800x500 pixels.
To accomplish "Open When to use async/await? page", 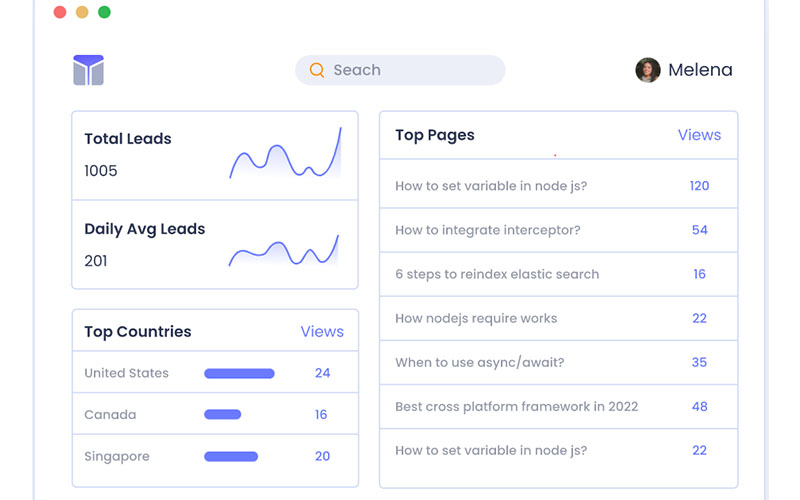I will point(480,363).
